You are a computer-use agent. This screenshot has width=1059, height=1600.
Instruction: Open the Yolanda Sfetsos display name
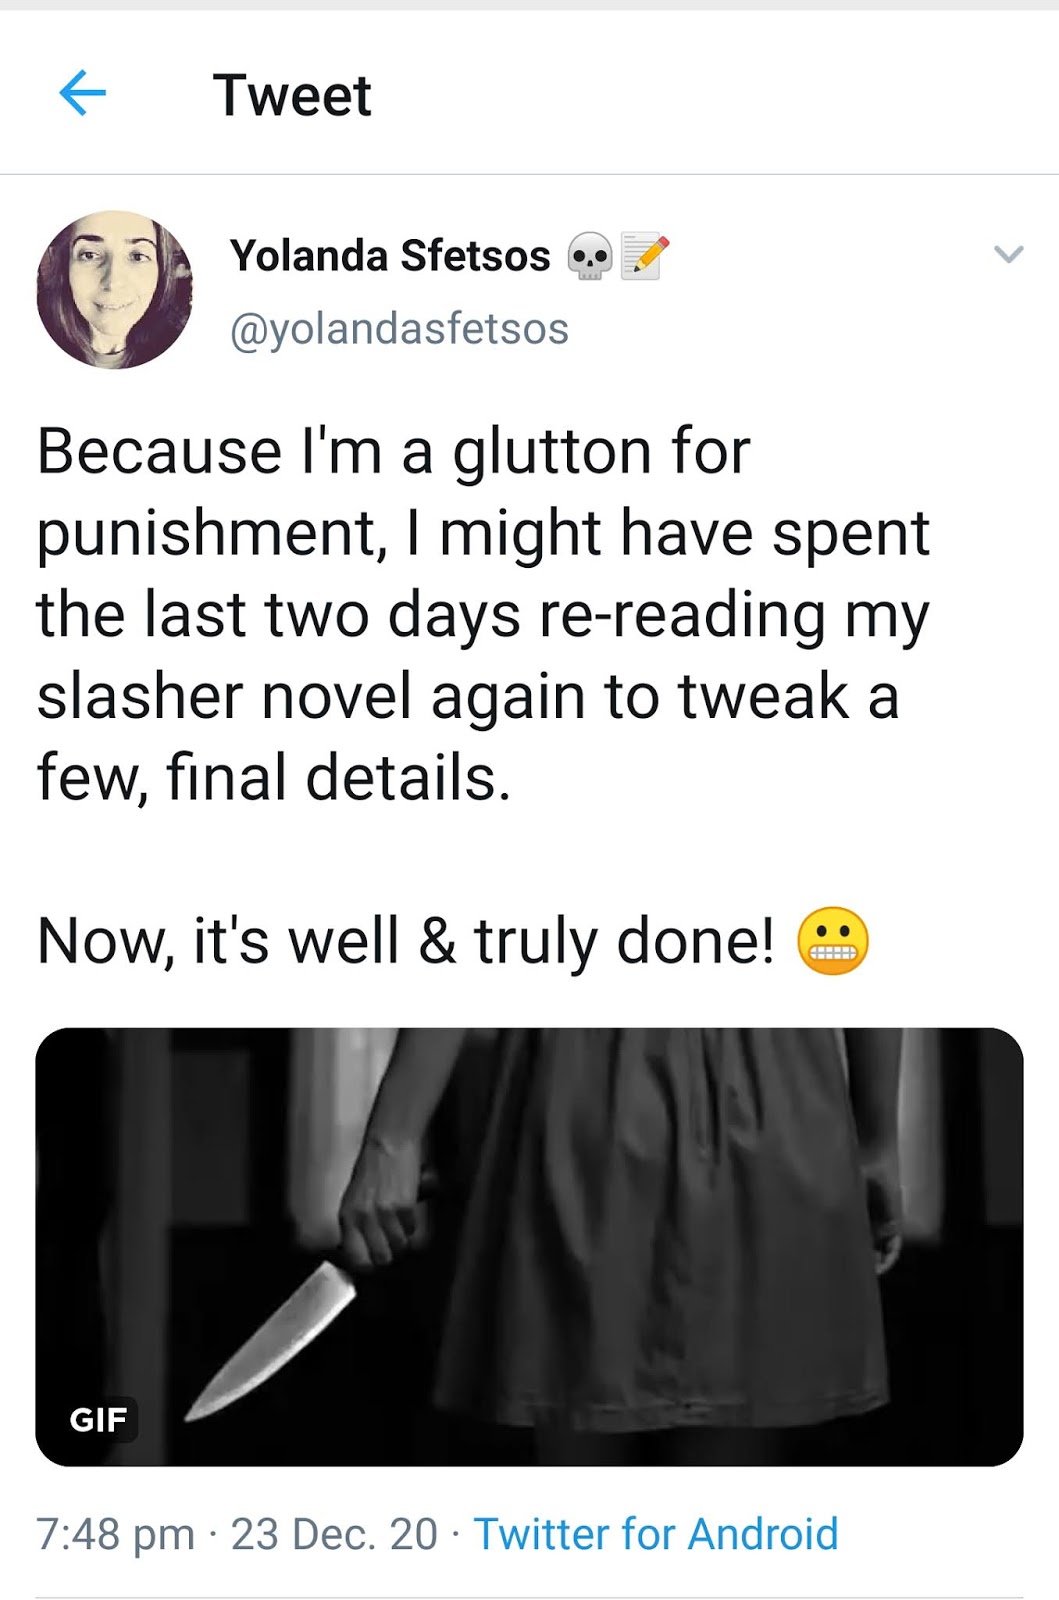click(390, 256)
